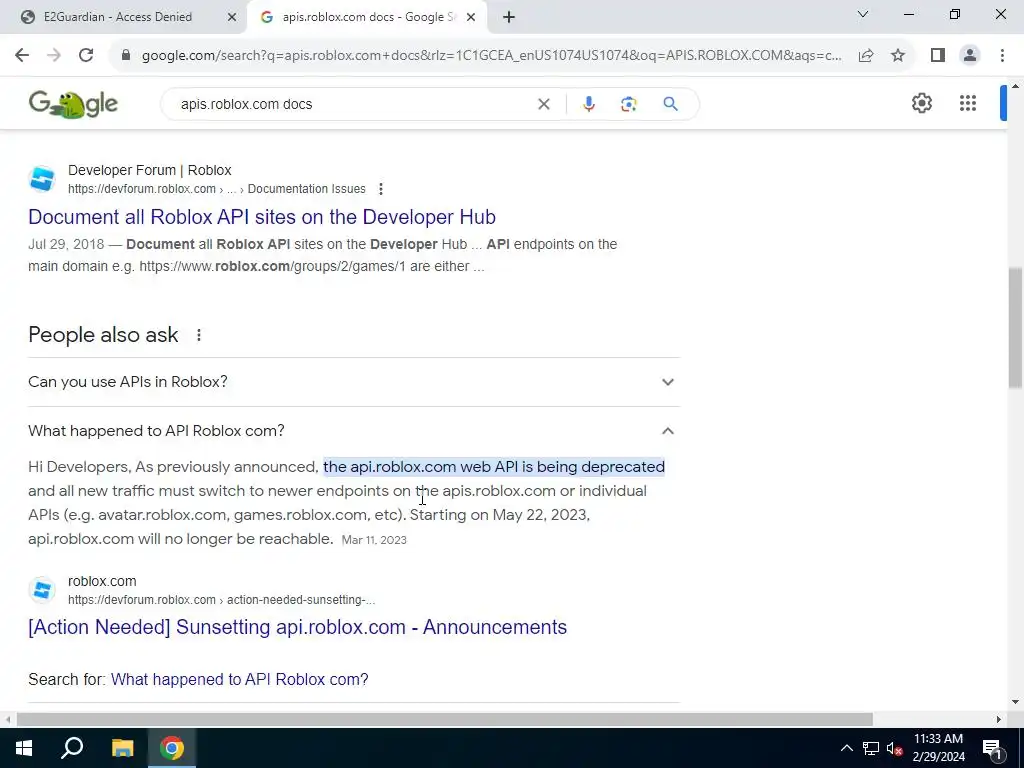1024x768 pixels.
Task: Open options for Developer Forum result
Action: (381, 189)
